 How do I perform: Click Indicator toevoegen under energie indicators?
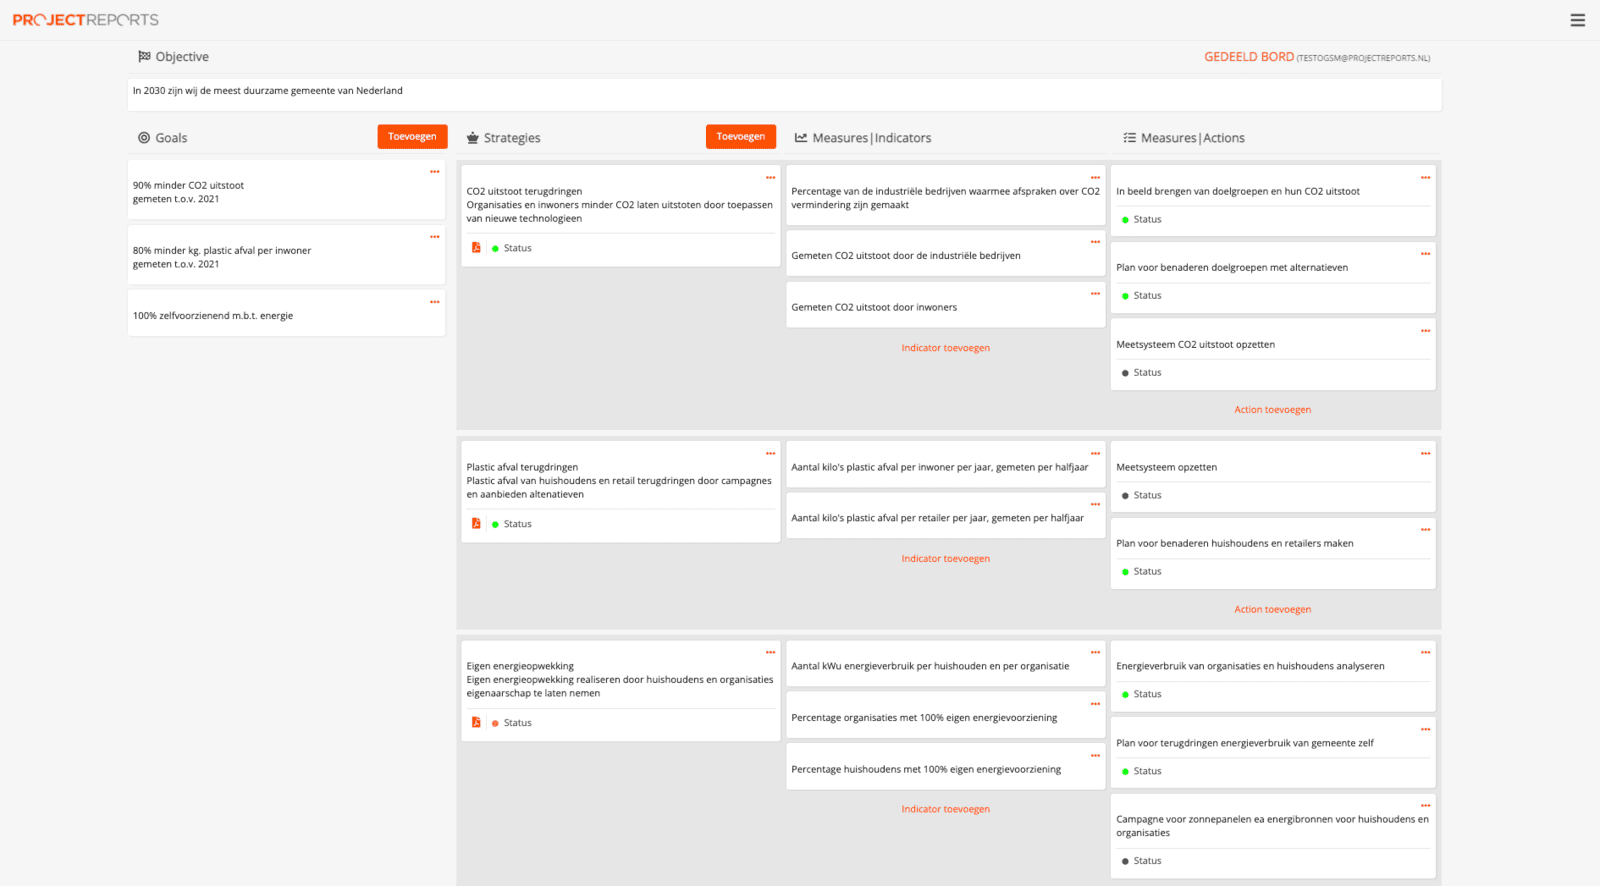(x=945, y=809)
